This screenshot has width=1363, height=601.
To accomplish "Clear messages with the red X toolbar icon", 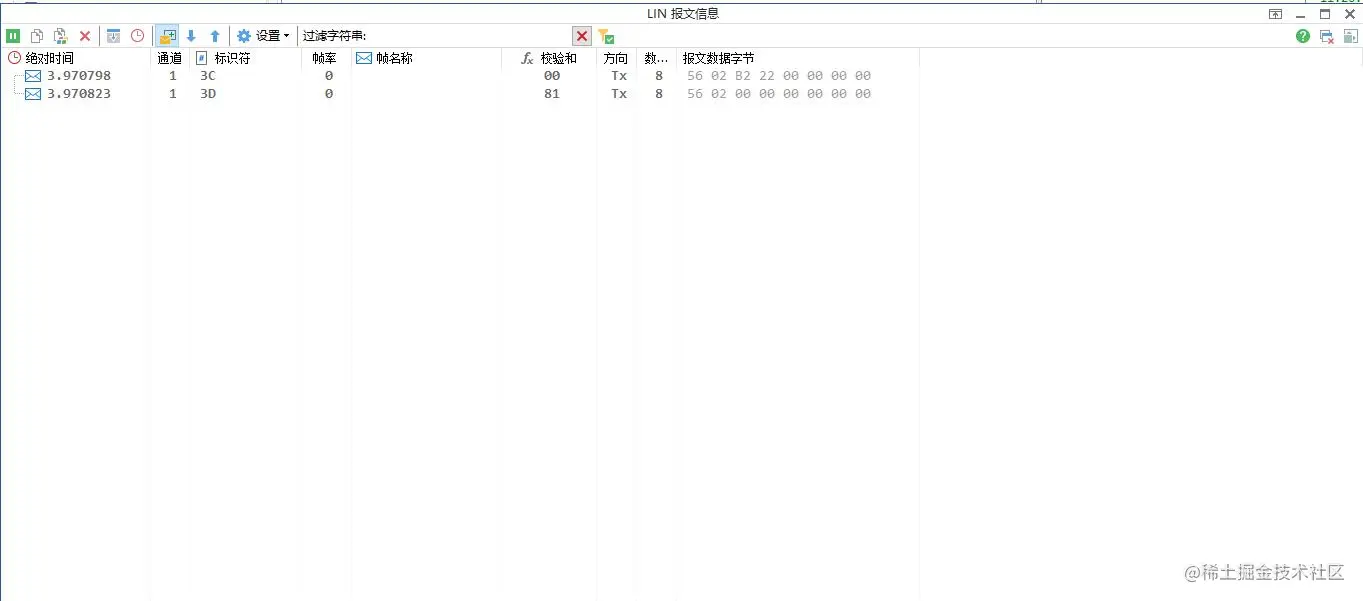I will coord(85,36).
